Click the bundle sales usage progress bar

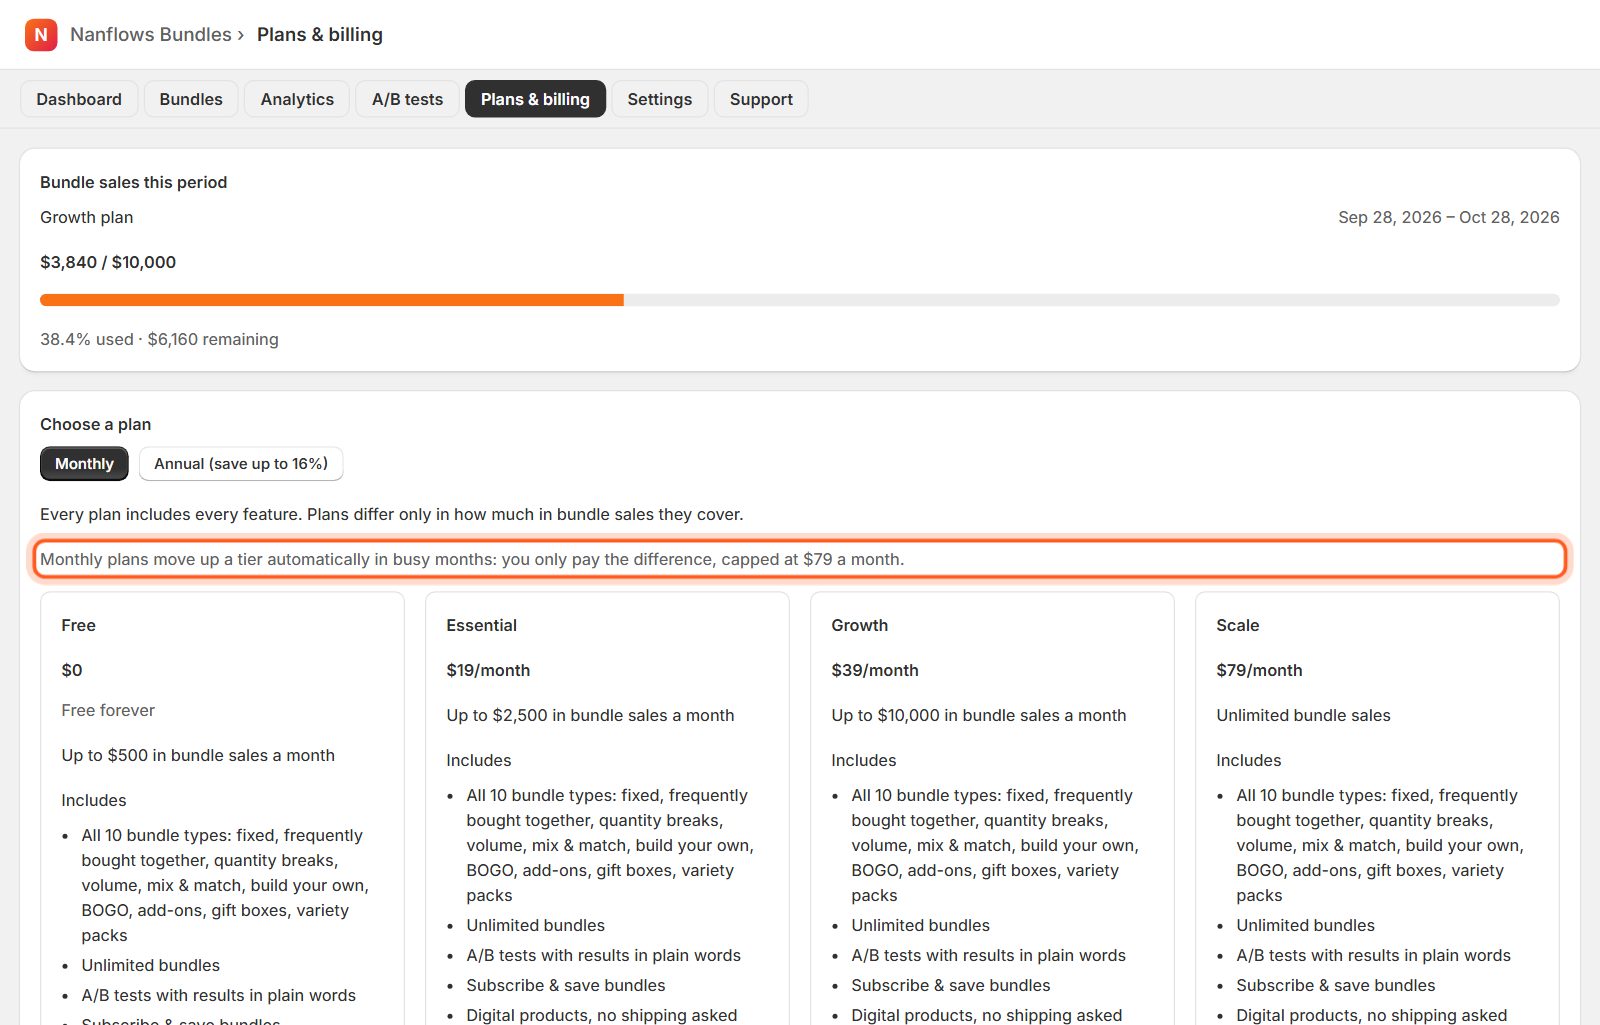(800, 300)
